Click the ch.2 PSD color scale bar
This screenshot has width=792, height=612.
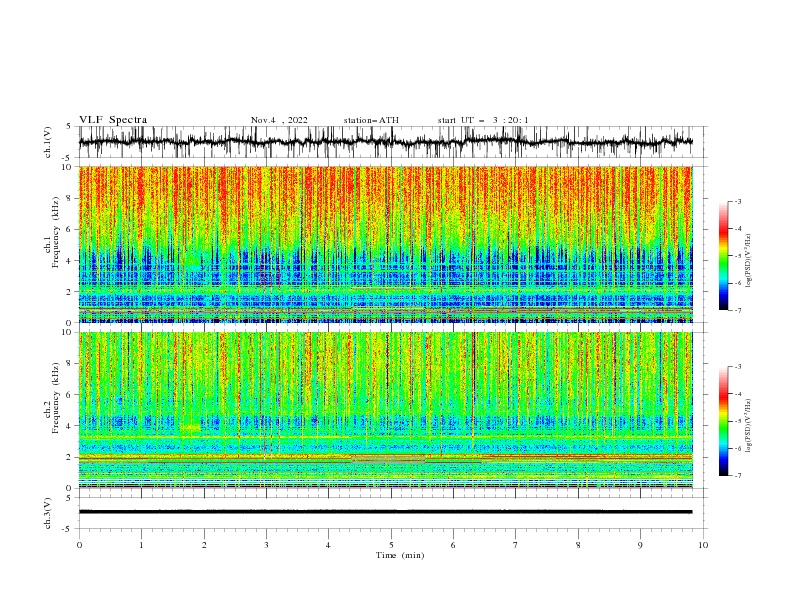[x=723, y=421]
